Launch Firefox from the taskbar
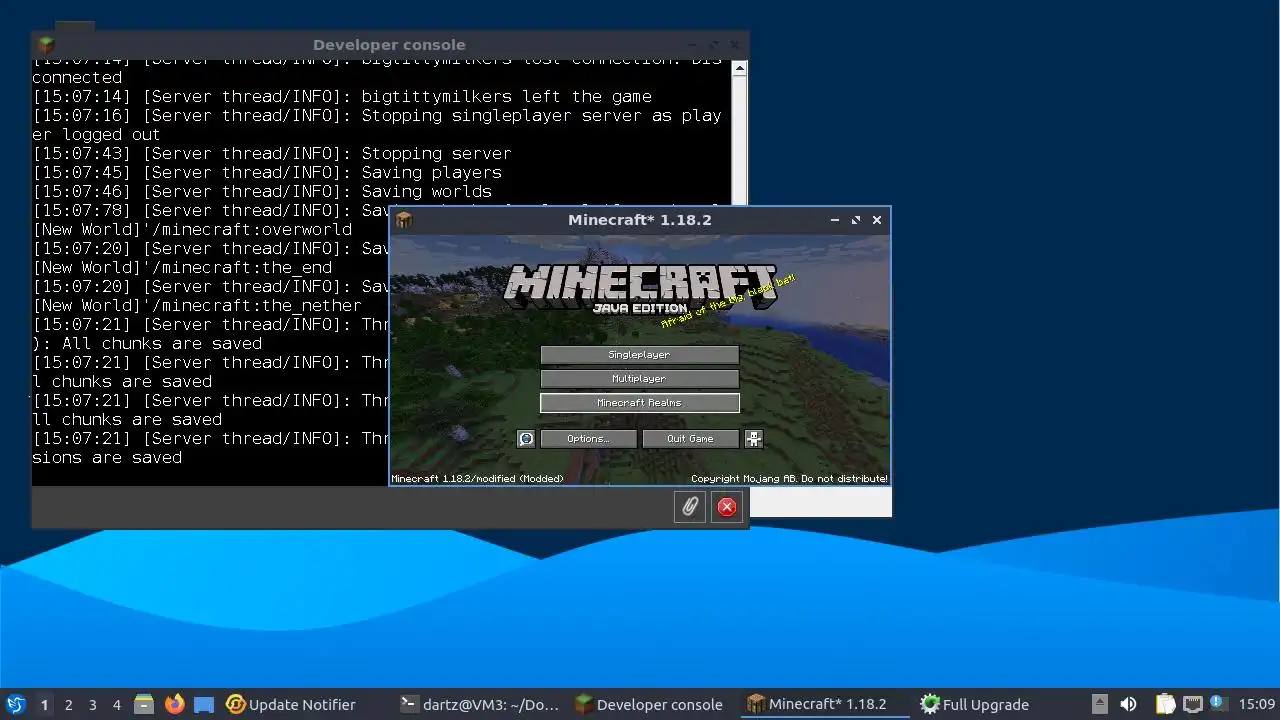Viewport: 1280px width, 720px height. pyautogui.click(x=175, y=704)
